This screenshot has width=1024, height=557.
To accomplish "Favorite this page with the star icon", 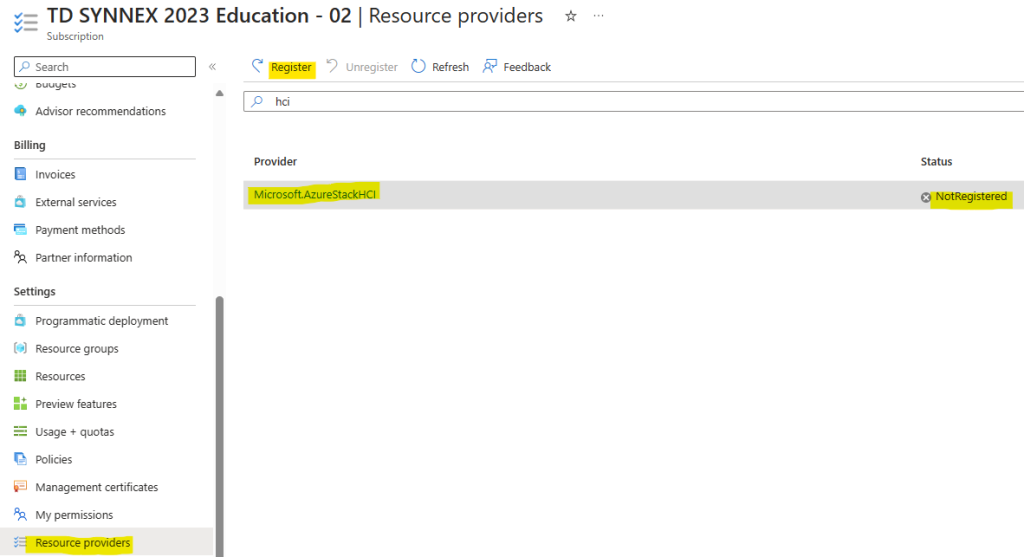I will [x=571, y=16].
